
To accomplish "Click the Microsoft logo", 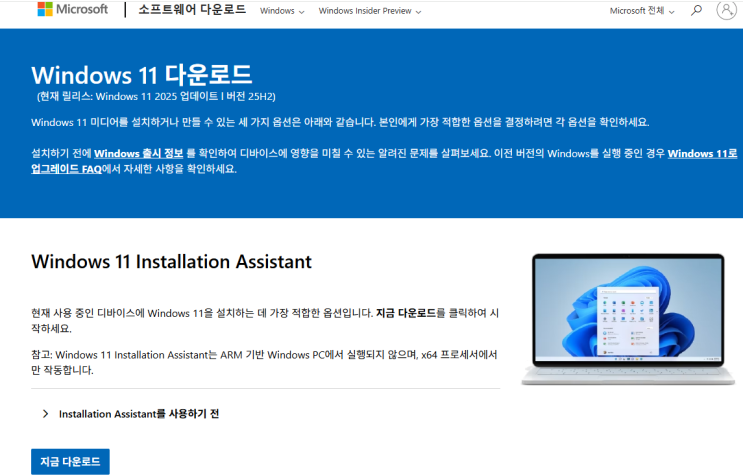I will click(x=73, y=9).
